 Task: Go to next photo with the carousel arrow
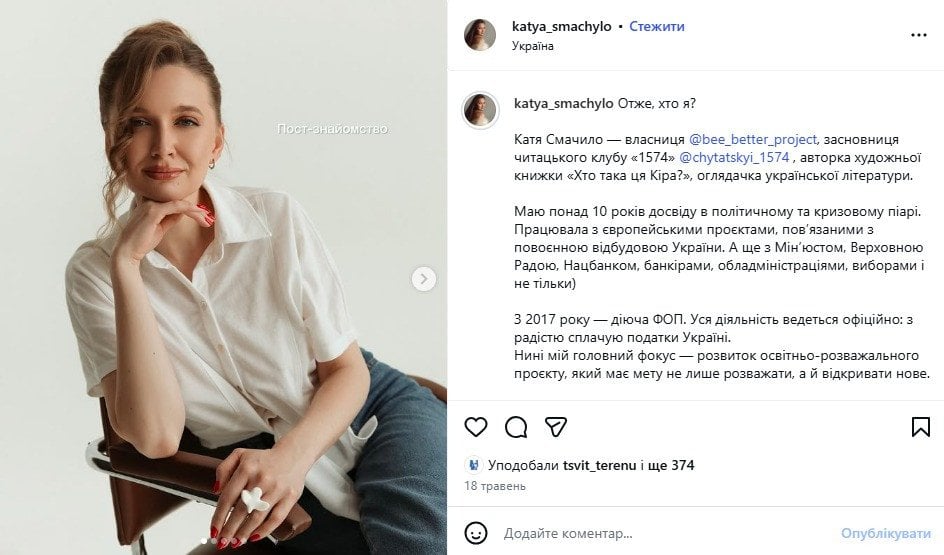pos(424,279)
